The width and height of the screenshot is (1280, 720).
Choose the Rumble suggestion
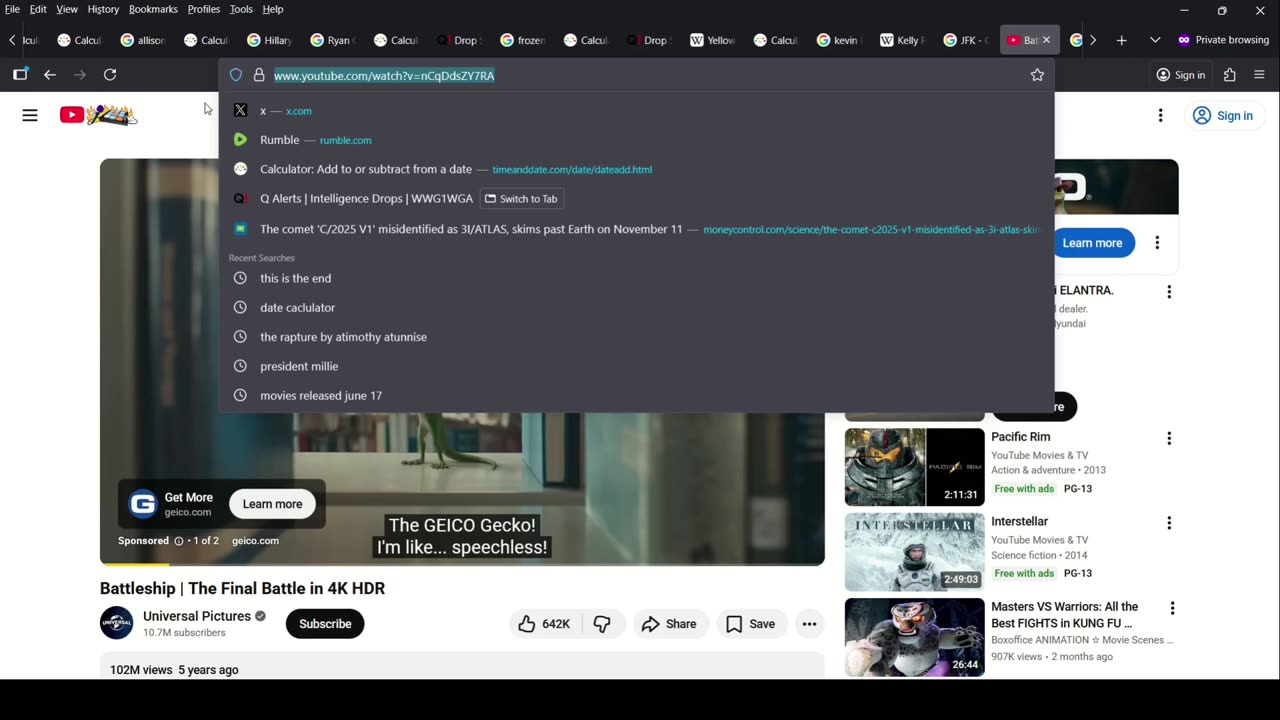[x=636, y=140]
